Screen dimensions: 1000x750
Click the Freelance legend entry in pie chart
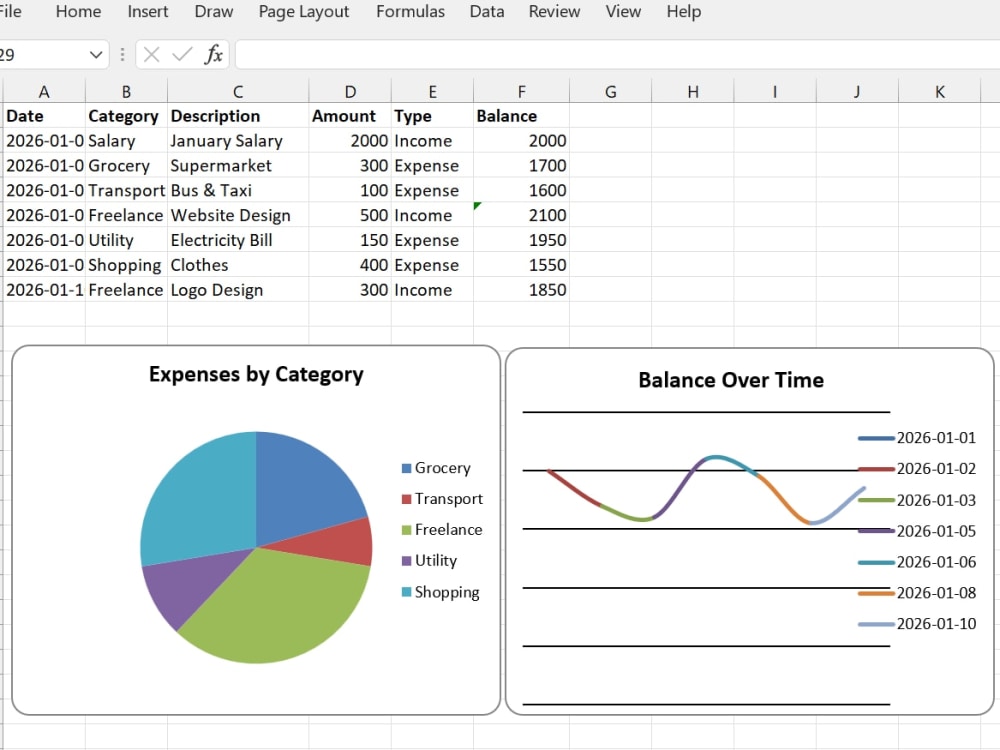pyautogui.click(x=441, y=529)
